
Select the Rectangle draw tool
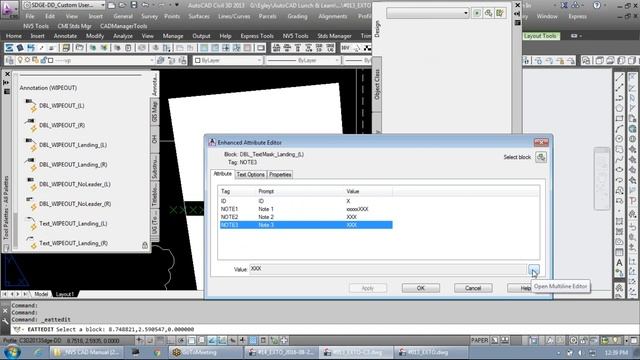pos(619,118)
